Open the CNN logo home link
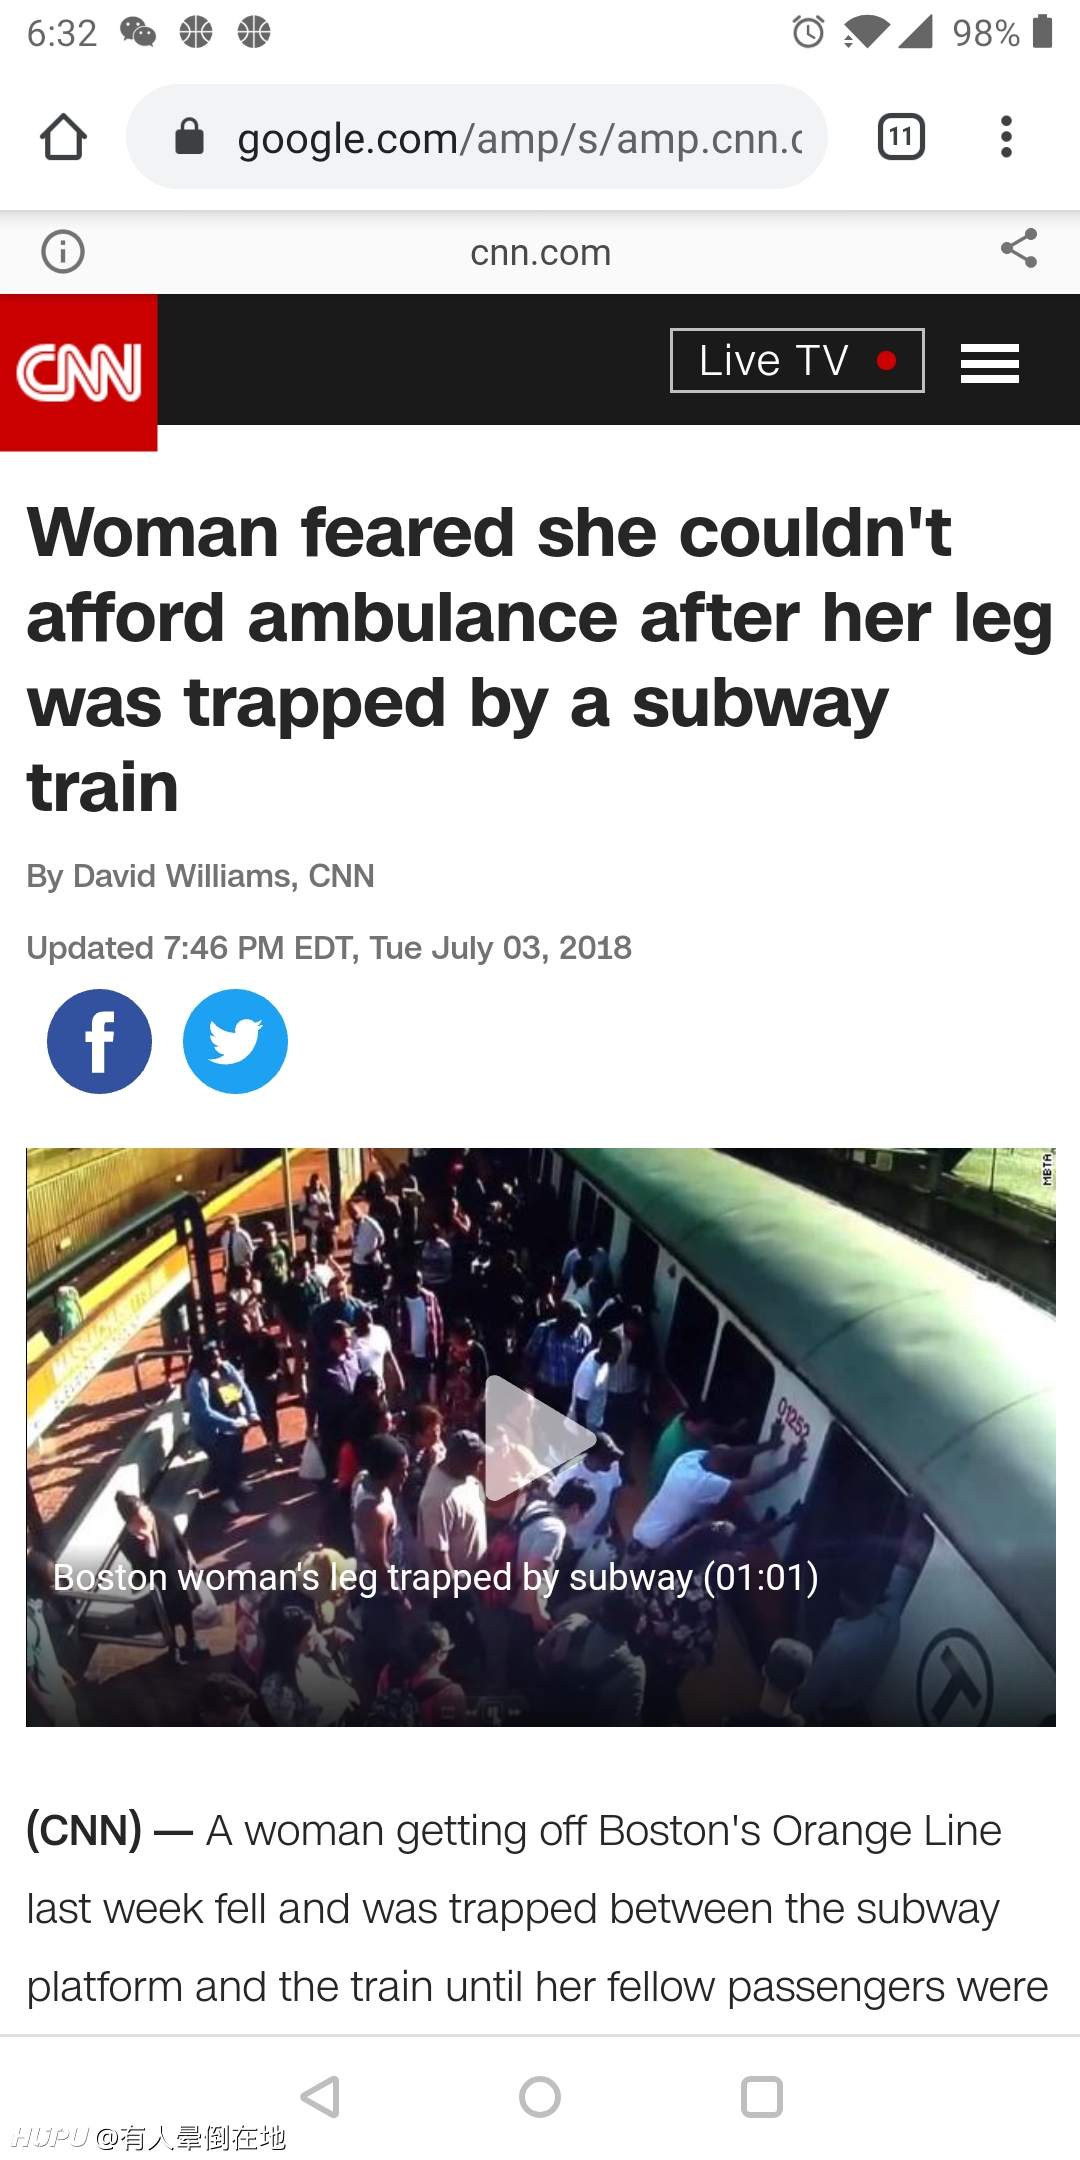 point(79,372)
